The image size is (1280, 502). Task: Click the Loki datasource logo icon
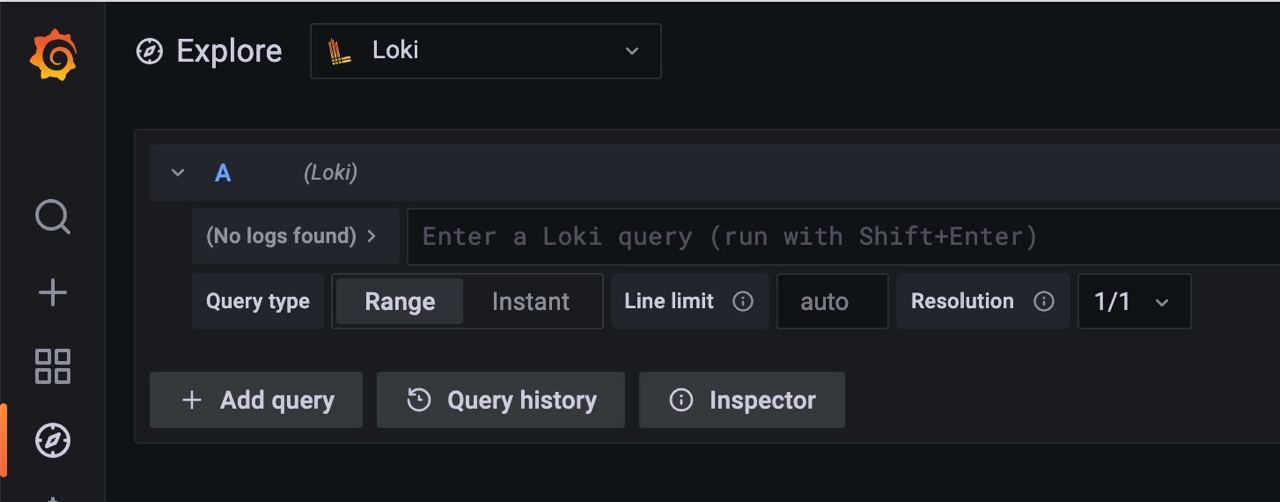(x=340, y=51)
